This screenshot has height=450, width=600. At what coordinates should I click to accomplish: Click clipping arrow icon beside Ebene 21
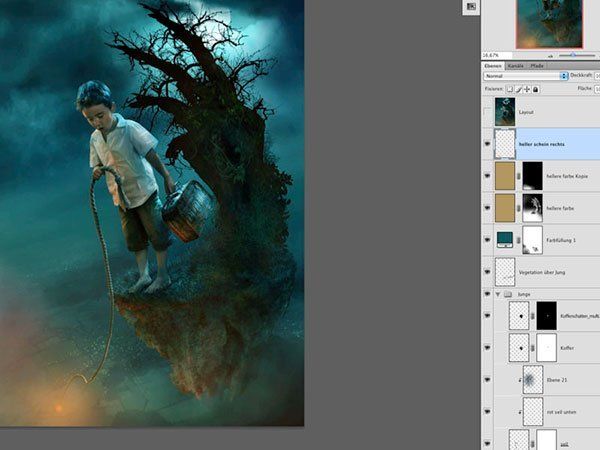[x=520, y=380]
